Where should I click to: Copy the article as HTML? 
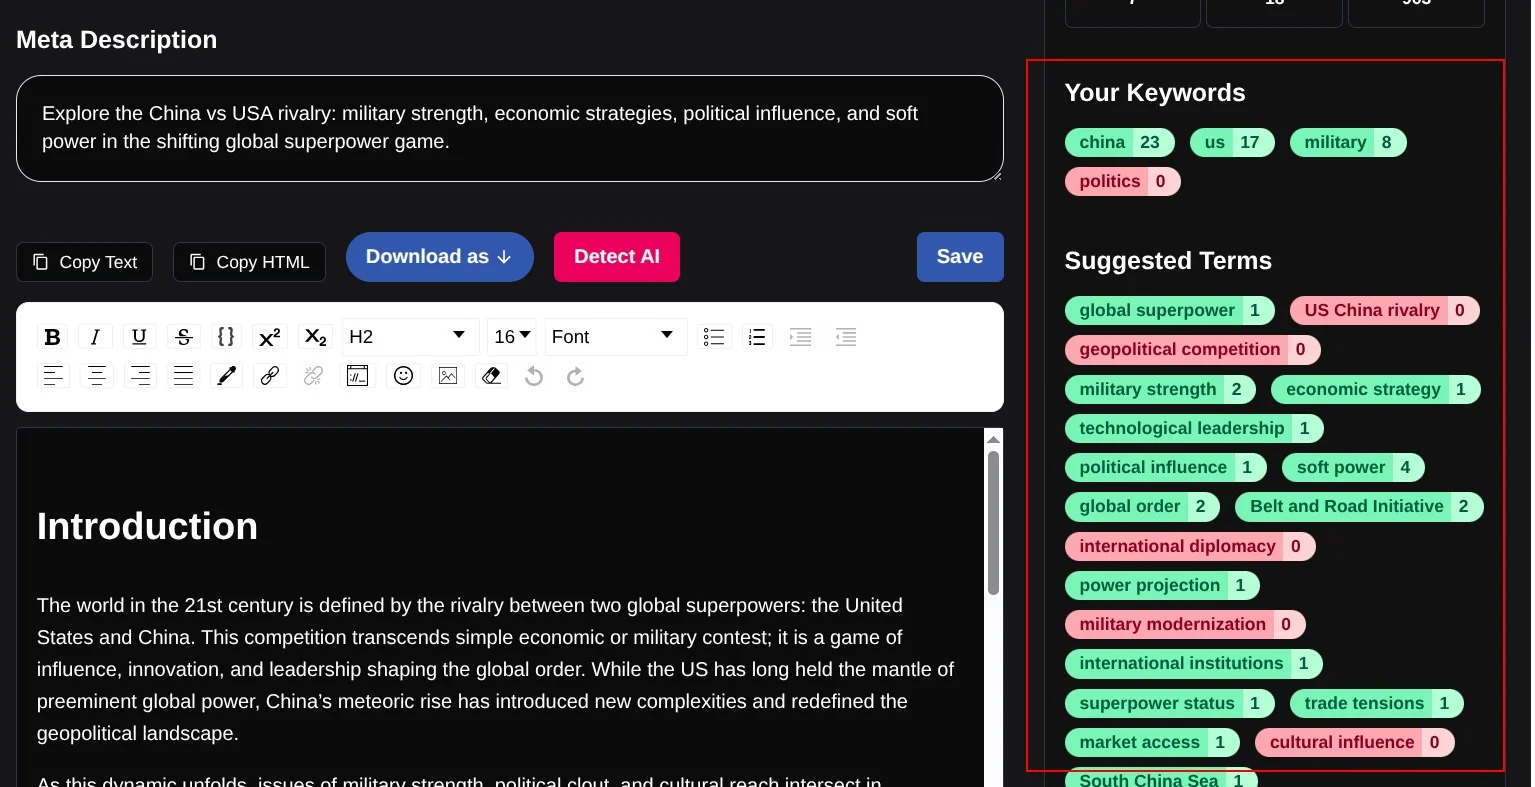click(x=249, y=262)
